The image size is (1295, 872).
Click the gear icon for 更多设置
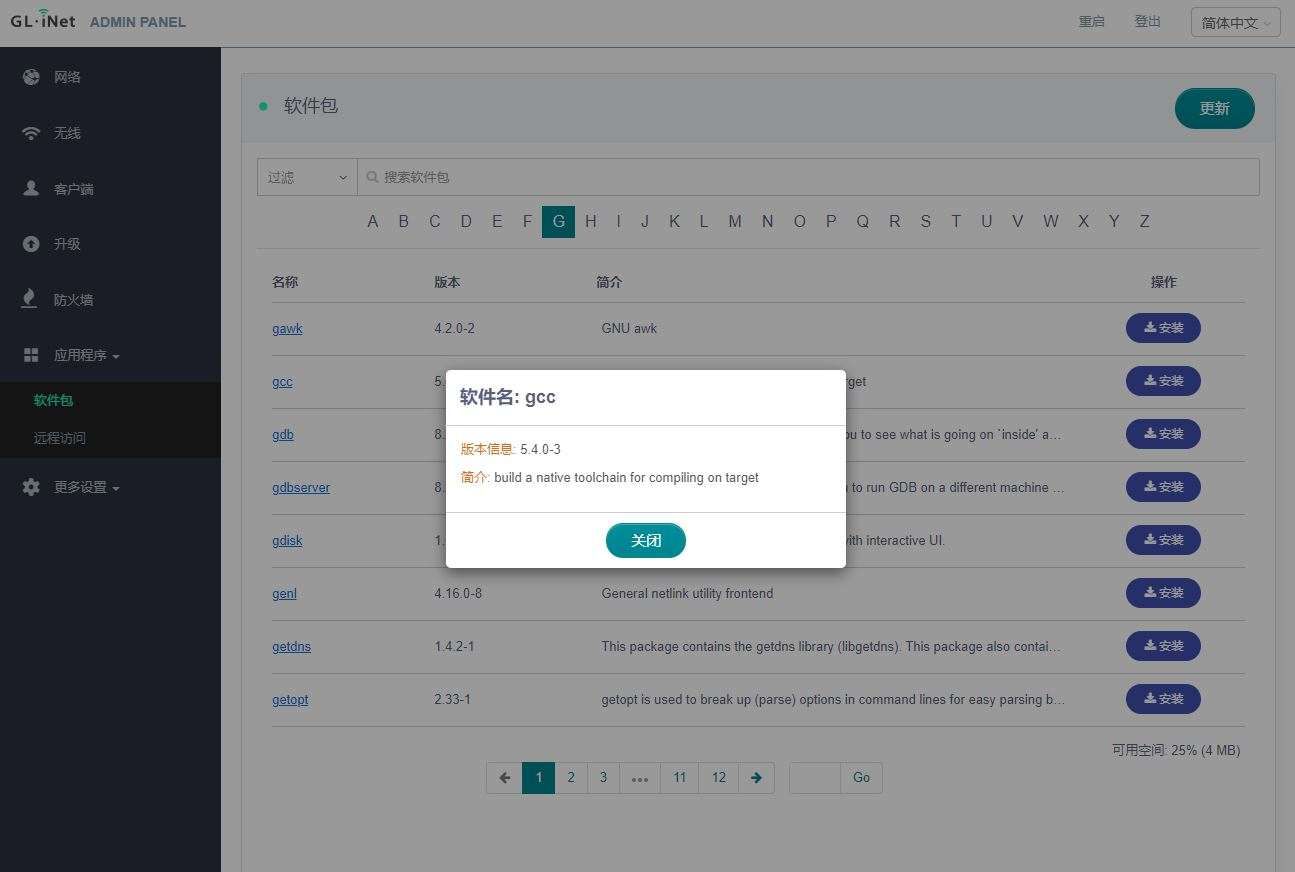(x=31, y=487)
